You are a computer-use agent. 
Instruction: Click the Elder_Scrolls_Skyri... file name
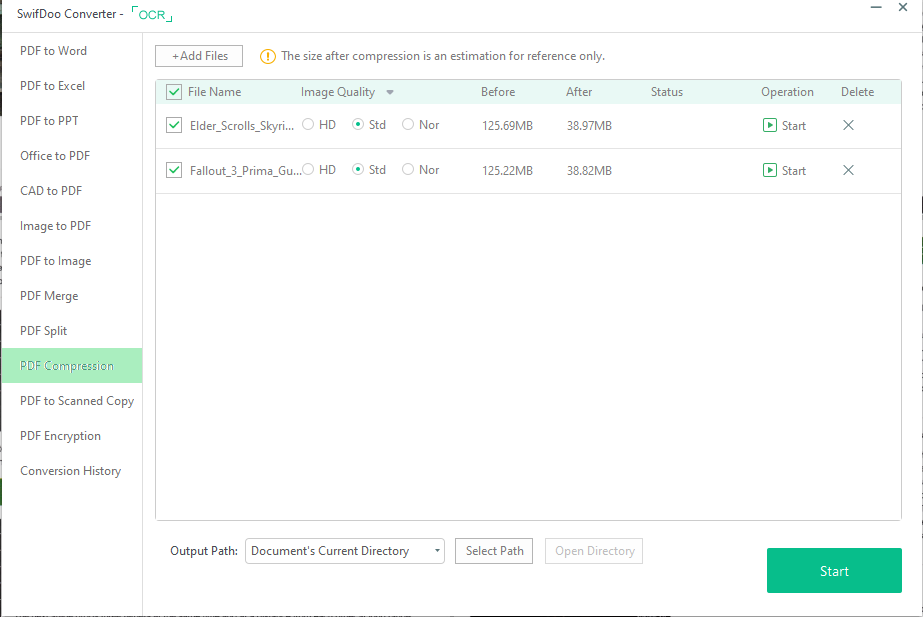[241, 125]
